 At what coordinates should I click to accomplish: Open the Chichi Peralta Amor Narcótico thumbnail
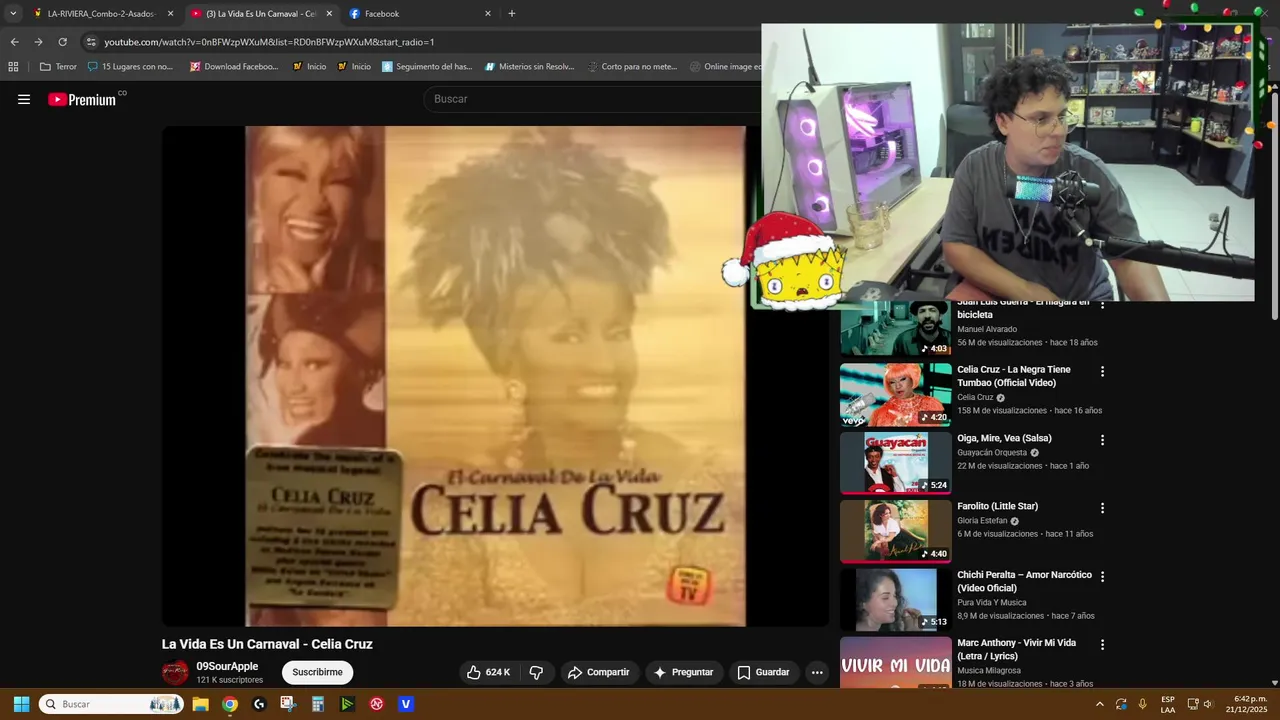point(896,600)
